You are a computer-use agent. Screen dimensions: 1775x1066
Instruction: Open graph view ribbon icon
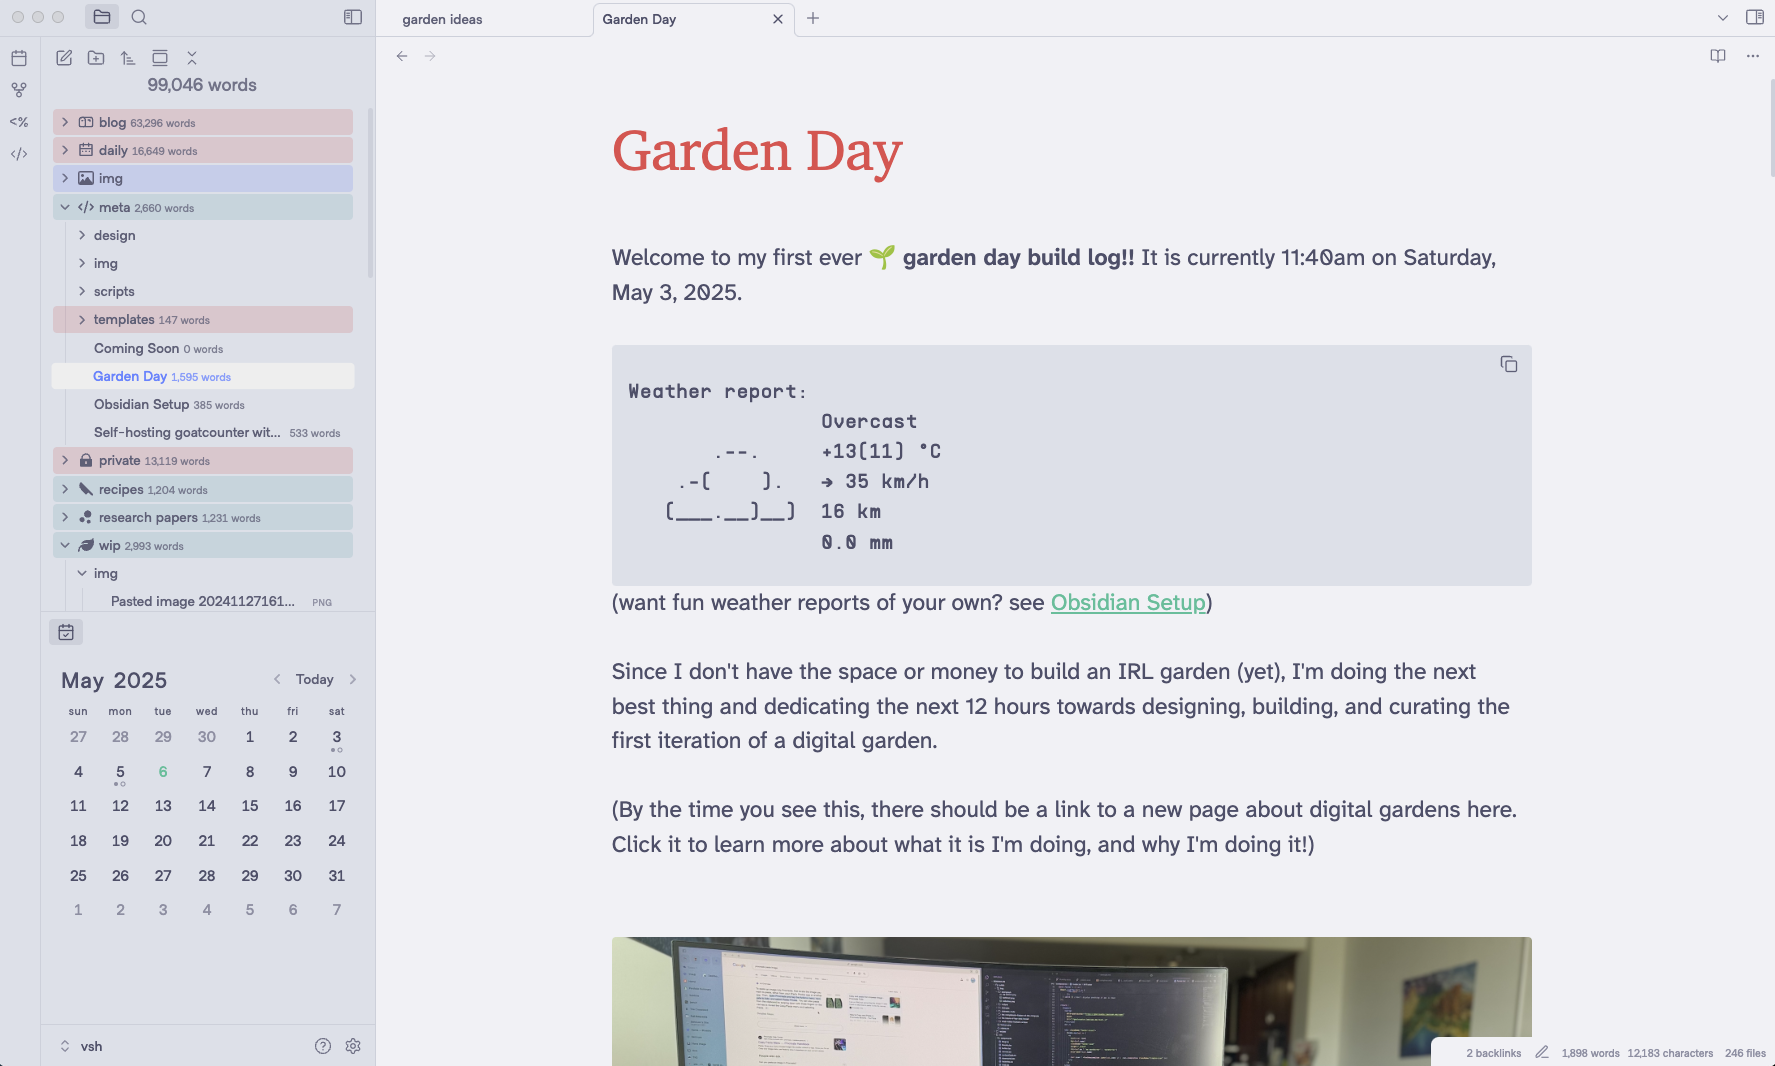click(x=19, y=90)
